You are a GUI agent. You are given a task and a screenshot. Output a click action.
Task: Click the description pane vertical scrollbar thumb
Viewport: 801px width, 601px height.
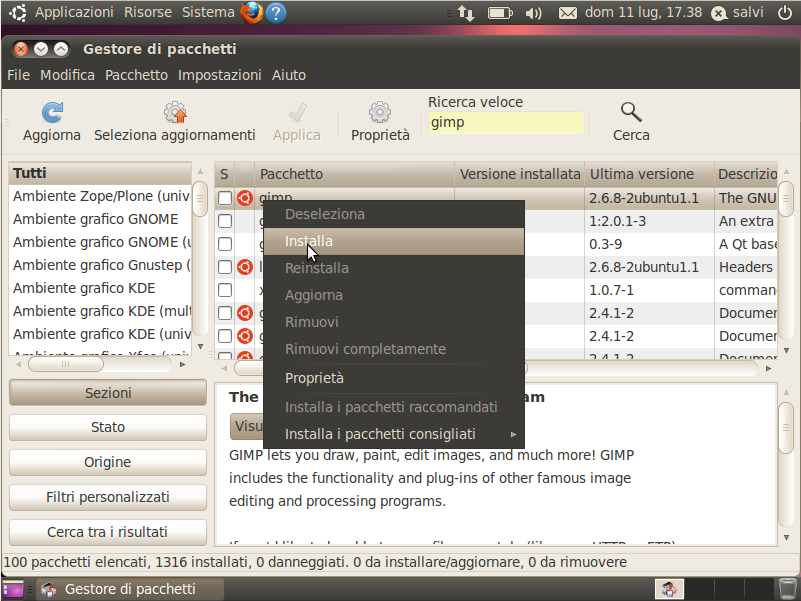point(786,427)
